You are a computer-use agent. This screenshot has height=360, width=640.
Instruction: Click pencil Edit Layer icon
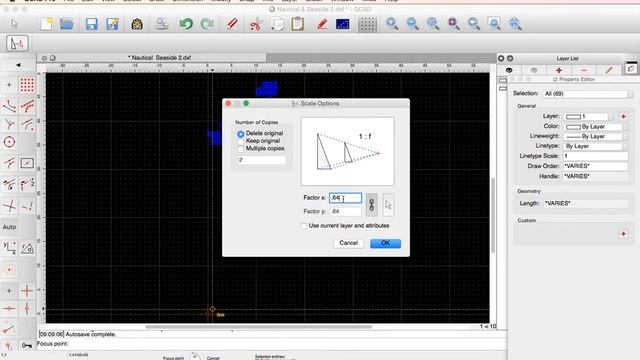pos(609,70)
